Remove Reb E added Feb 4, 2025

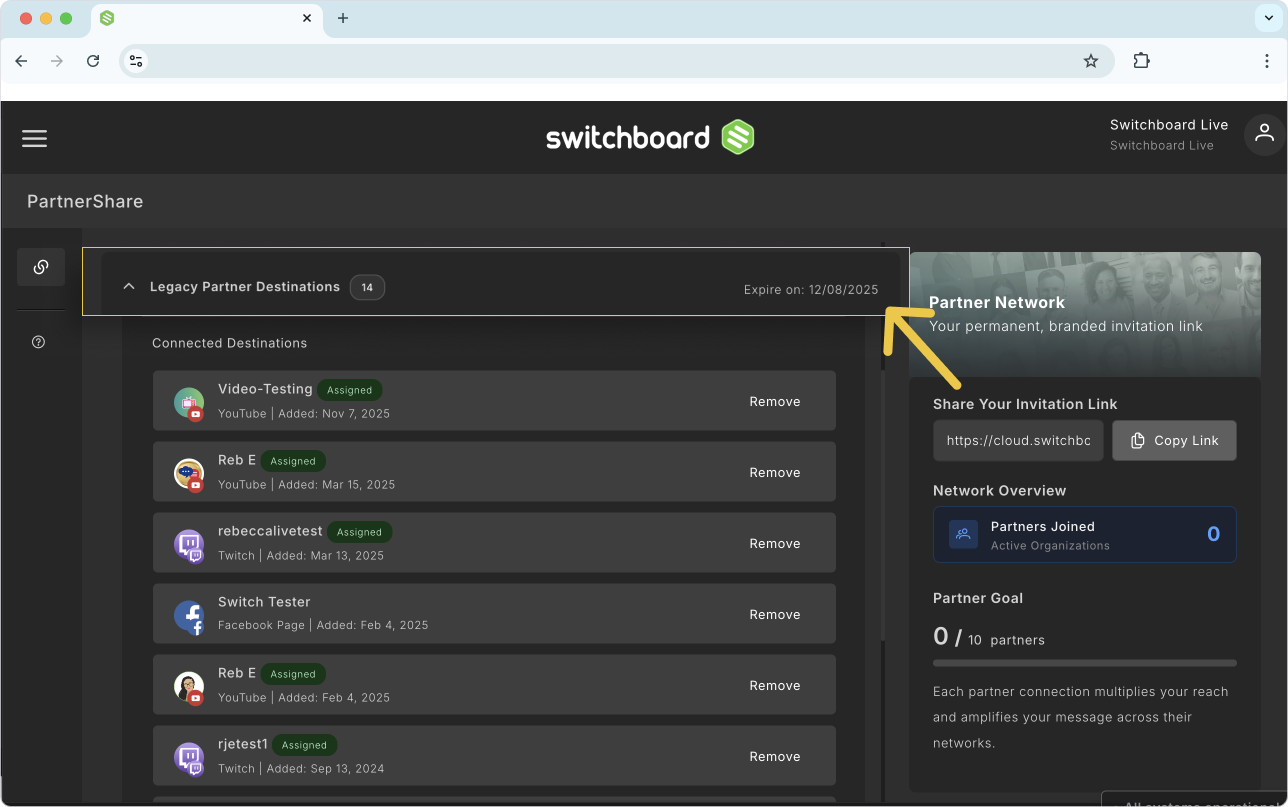click(x=775, y=686)
